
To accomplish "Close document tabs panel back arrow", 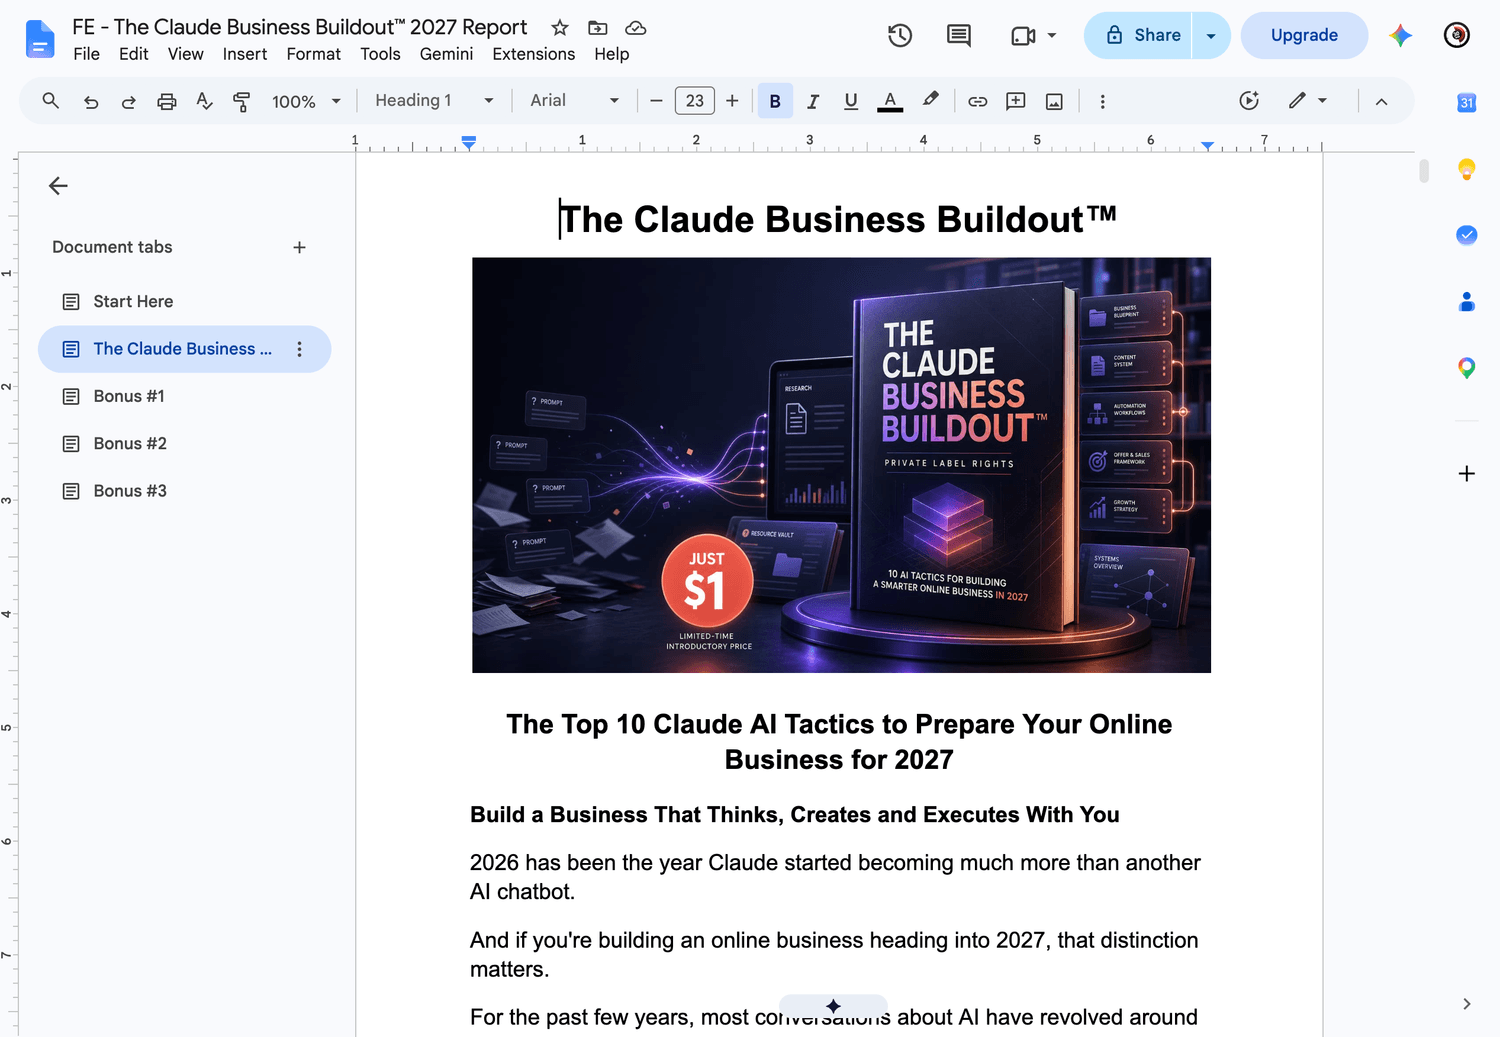I will tap(58, 186).
